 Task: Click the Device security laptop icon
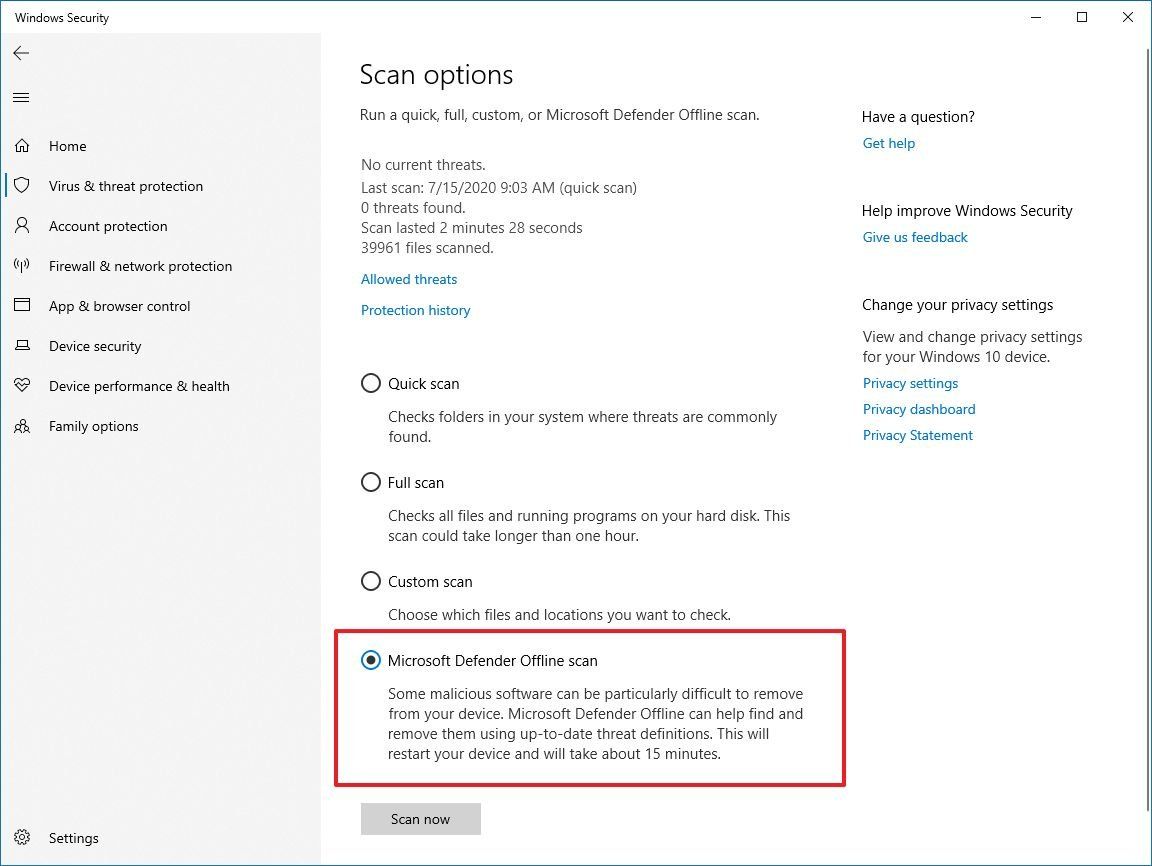(21, 346)
